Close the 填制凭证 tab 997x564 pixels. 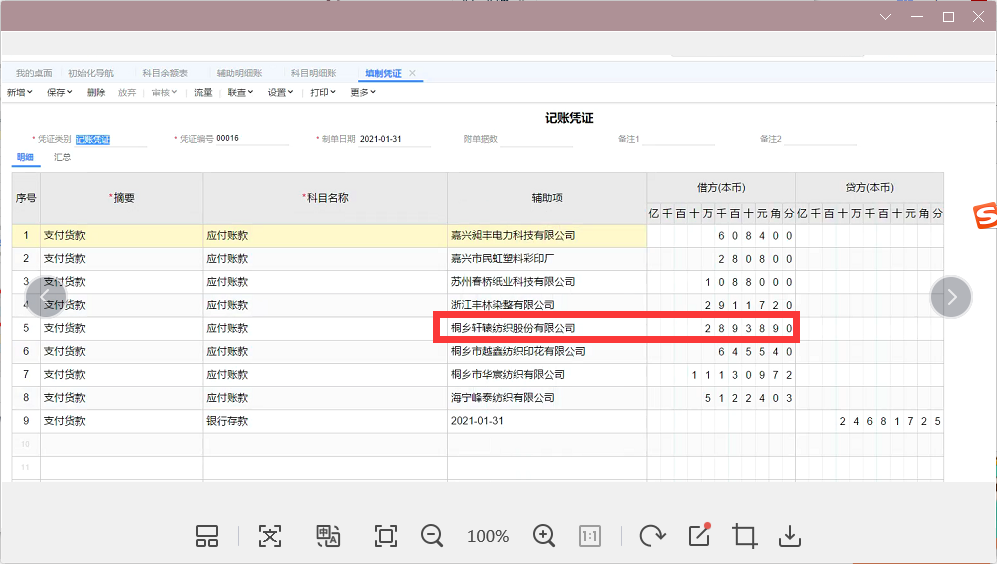412,73
